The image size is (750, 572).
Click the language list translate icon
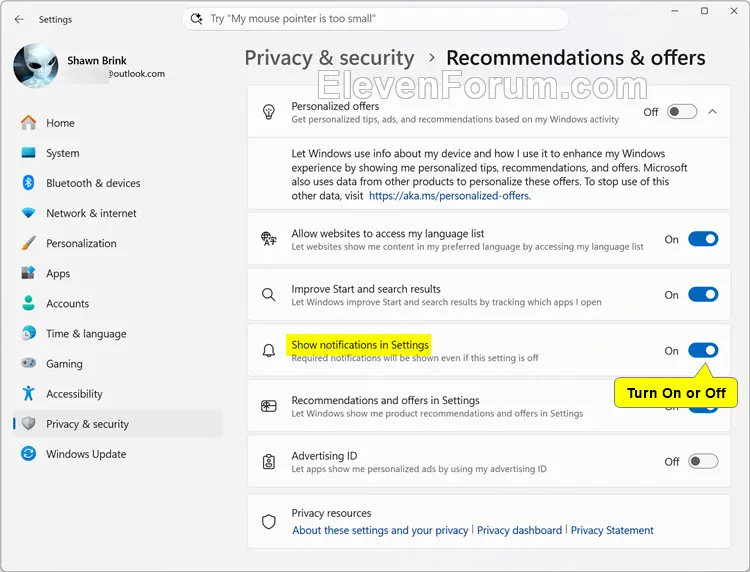[x=269, y=239]
